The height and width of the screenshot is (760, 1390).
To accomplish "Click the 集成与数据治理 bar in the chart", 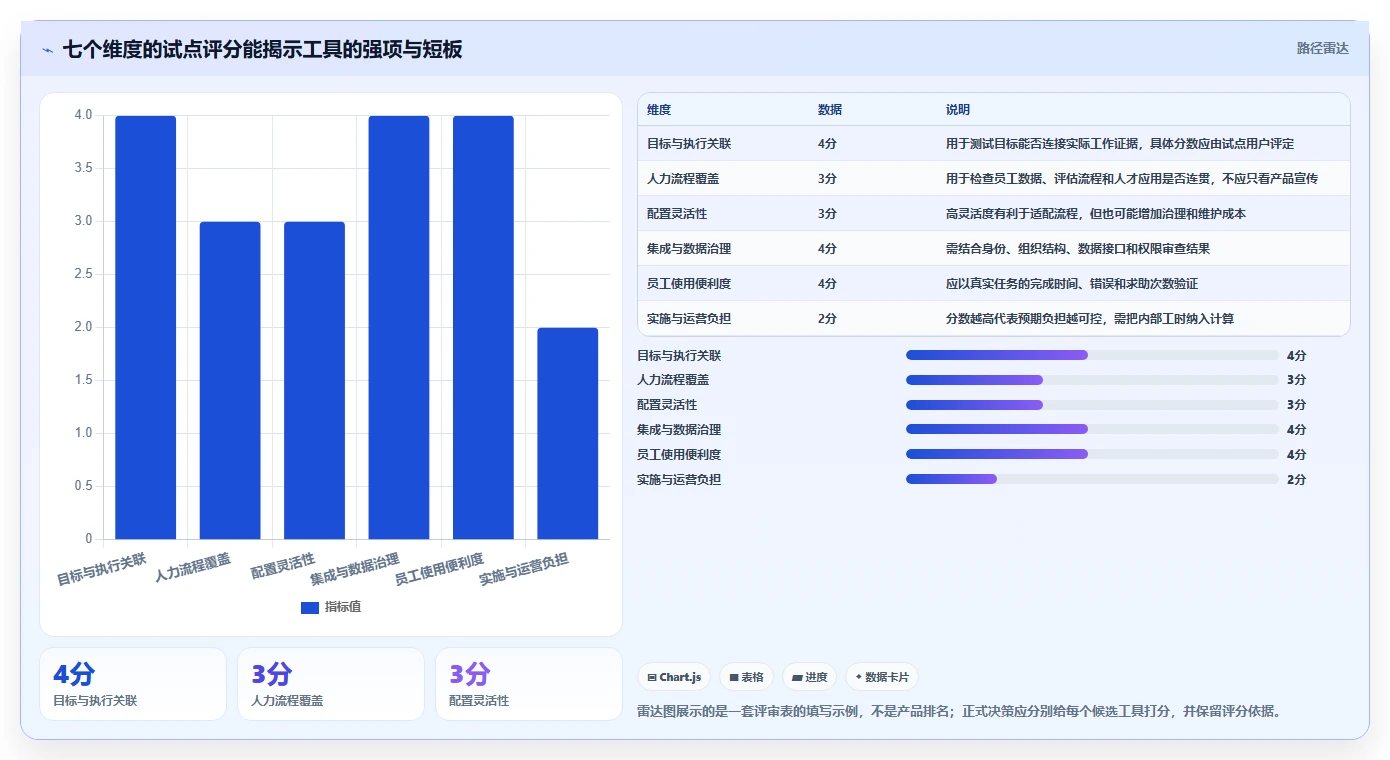I will click(x=399, y=327).
